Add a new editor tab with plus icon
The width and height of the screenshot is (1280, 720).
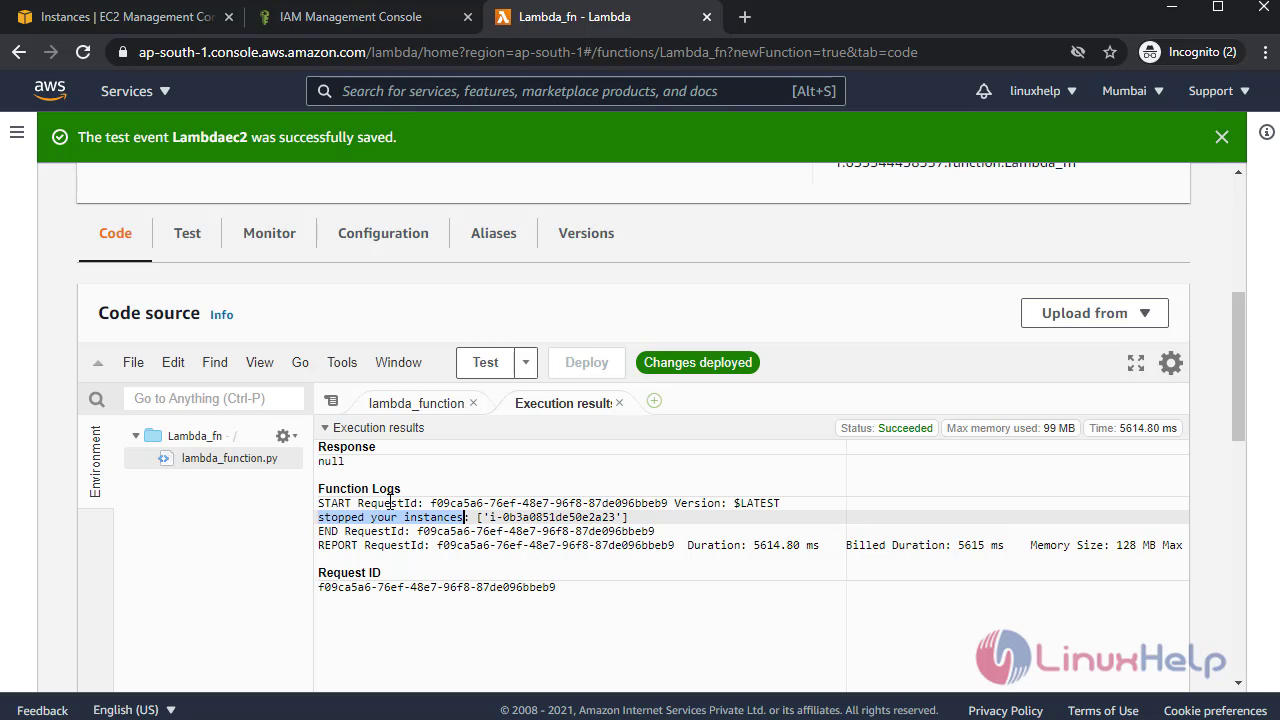(x=654, y=401)
